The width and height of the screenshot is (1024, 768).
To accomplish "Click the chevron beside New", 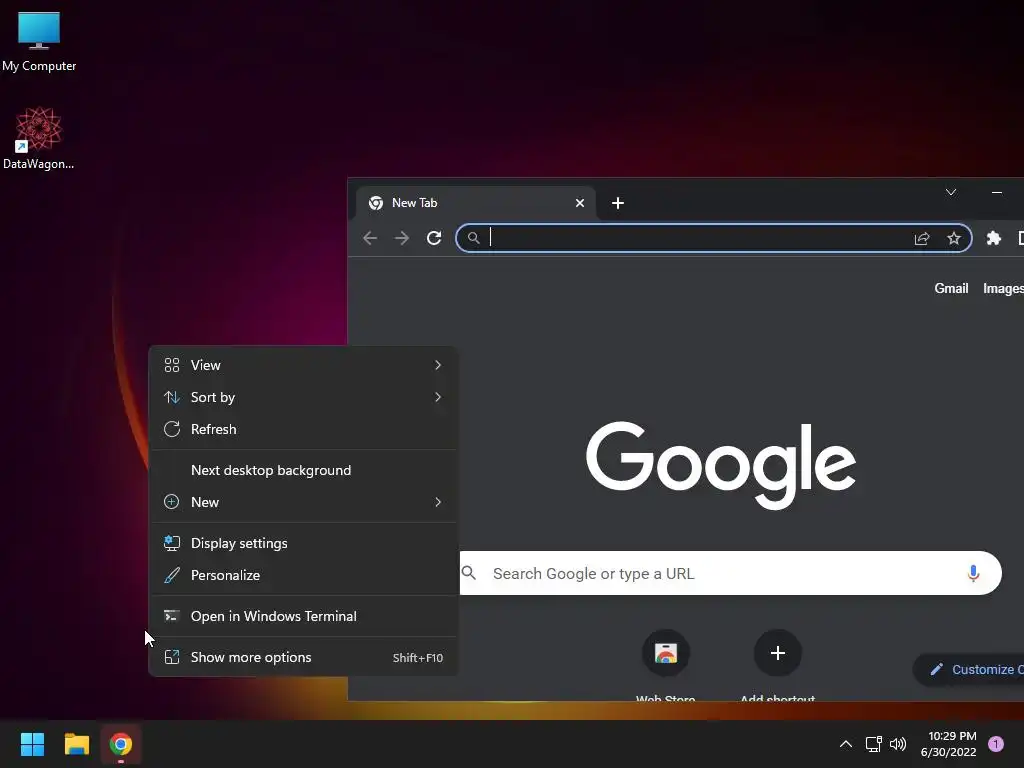I will point(438,502).
